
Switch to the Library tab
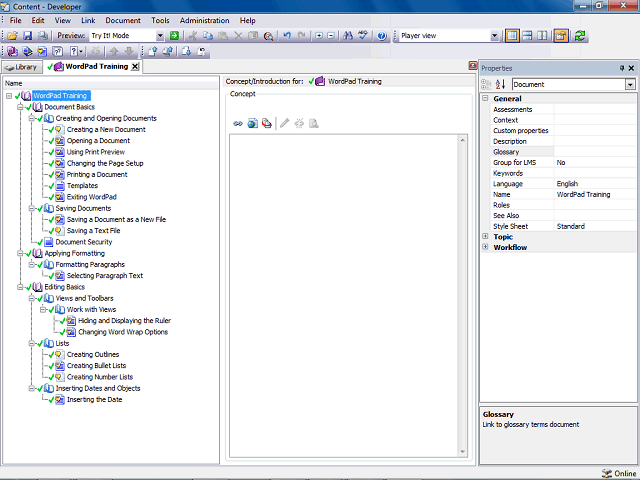point(22,67)
